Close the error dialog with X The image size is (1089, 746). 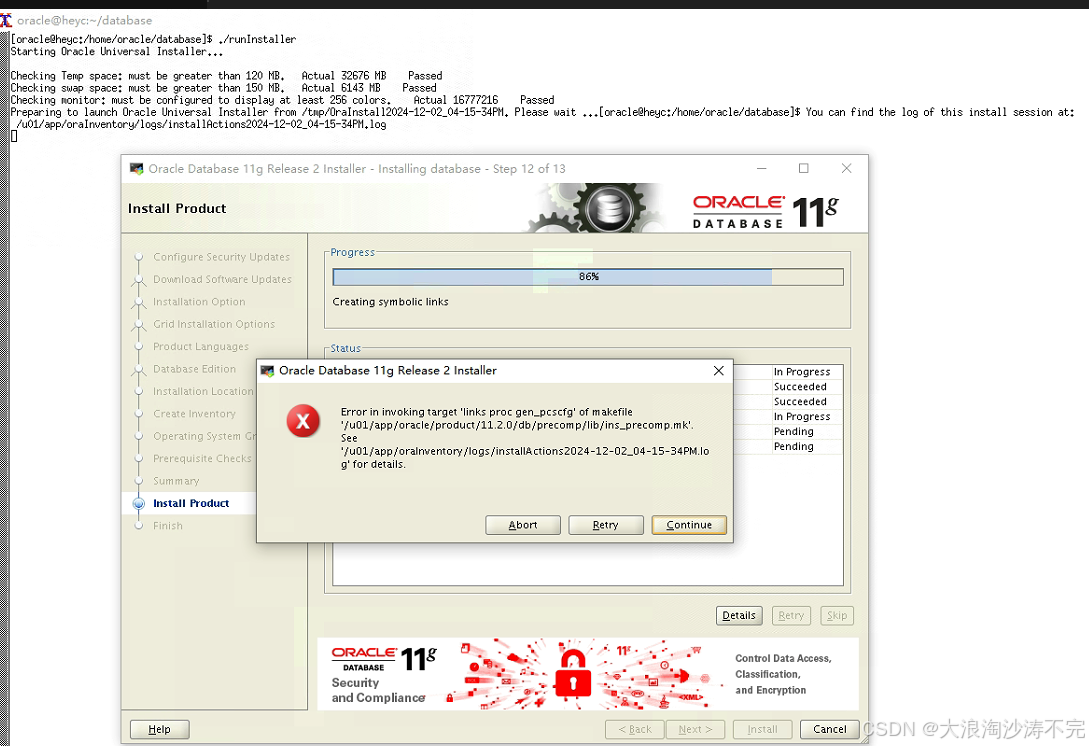[x=718, y=370]
